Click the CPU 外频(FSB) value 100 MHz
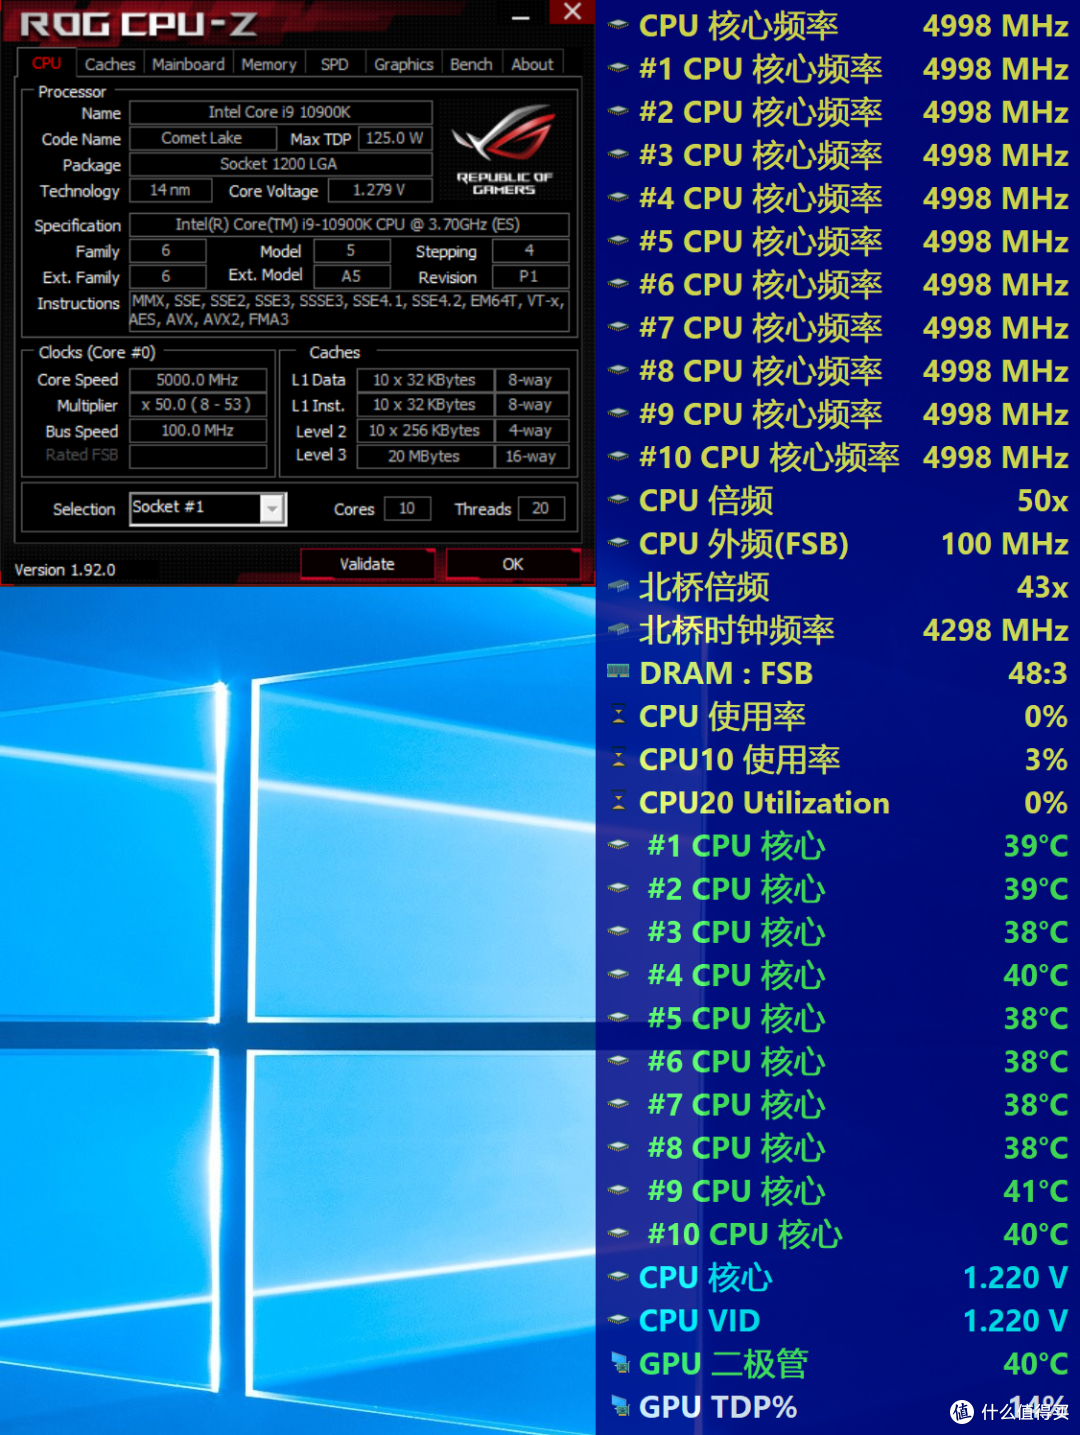Screen dimensions: 1080x1435 (1004, 544)
